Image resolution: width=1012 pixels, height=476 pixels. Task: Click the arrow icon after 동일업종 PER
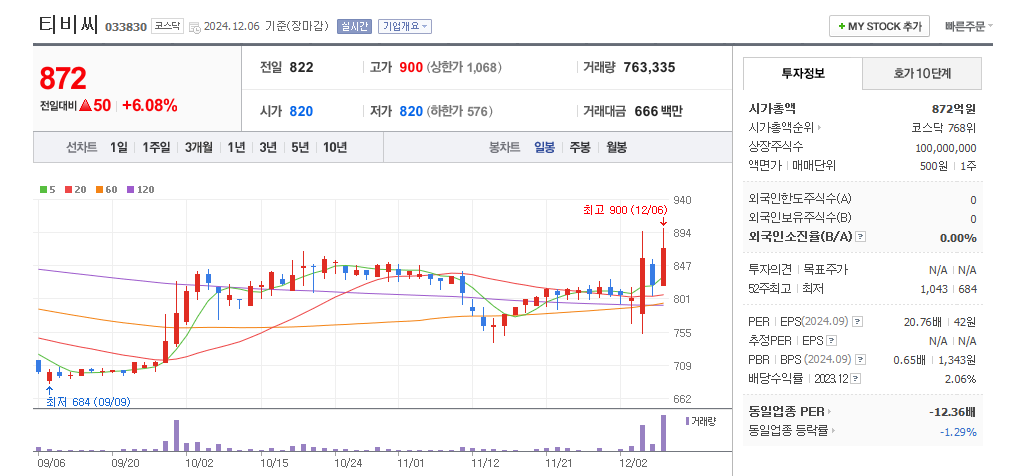(x=830, y=412)
